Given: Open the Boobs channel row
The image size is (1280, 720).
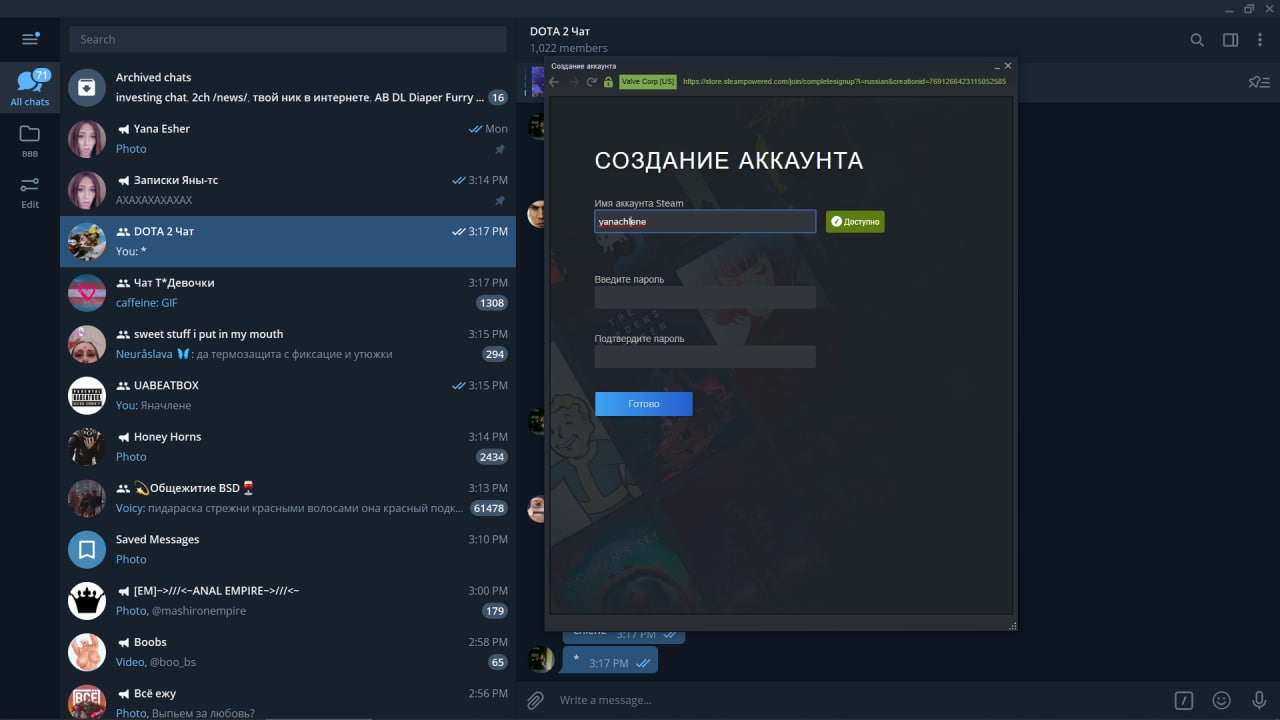Looking at the screenshot, I should point(288,652).
